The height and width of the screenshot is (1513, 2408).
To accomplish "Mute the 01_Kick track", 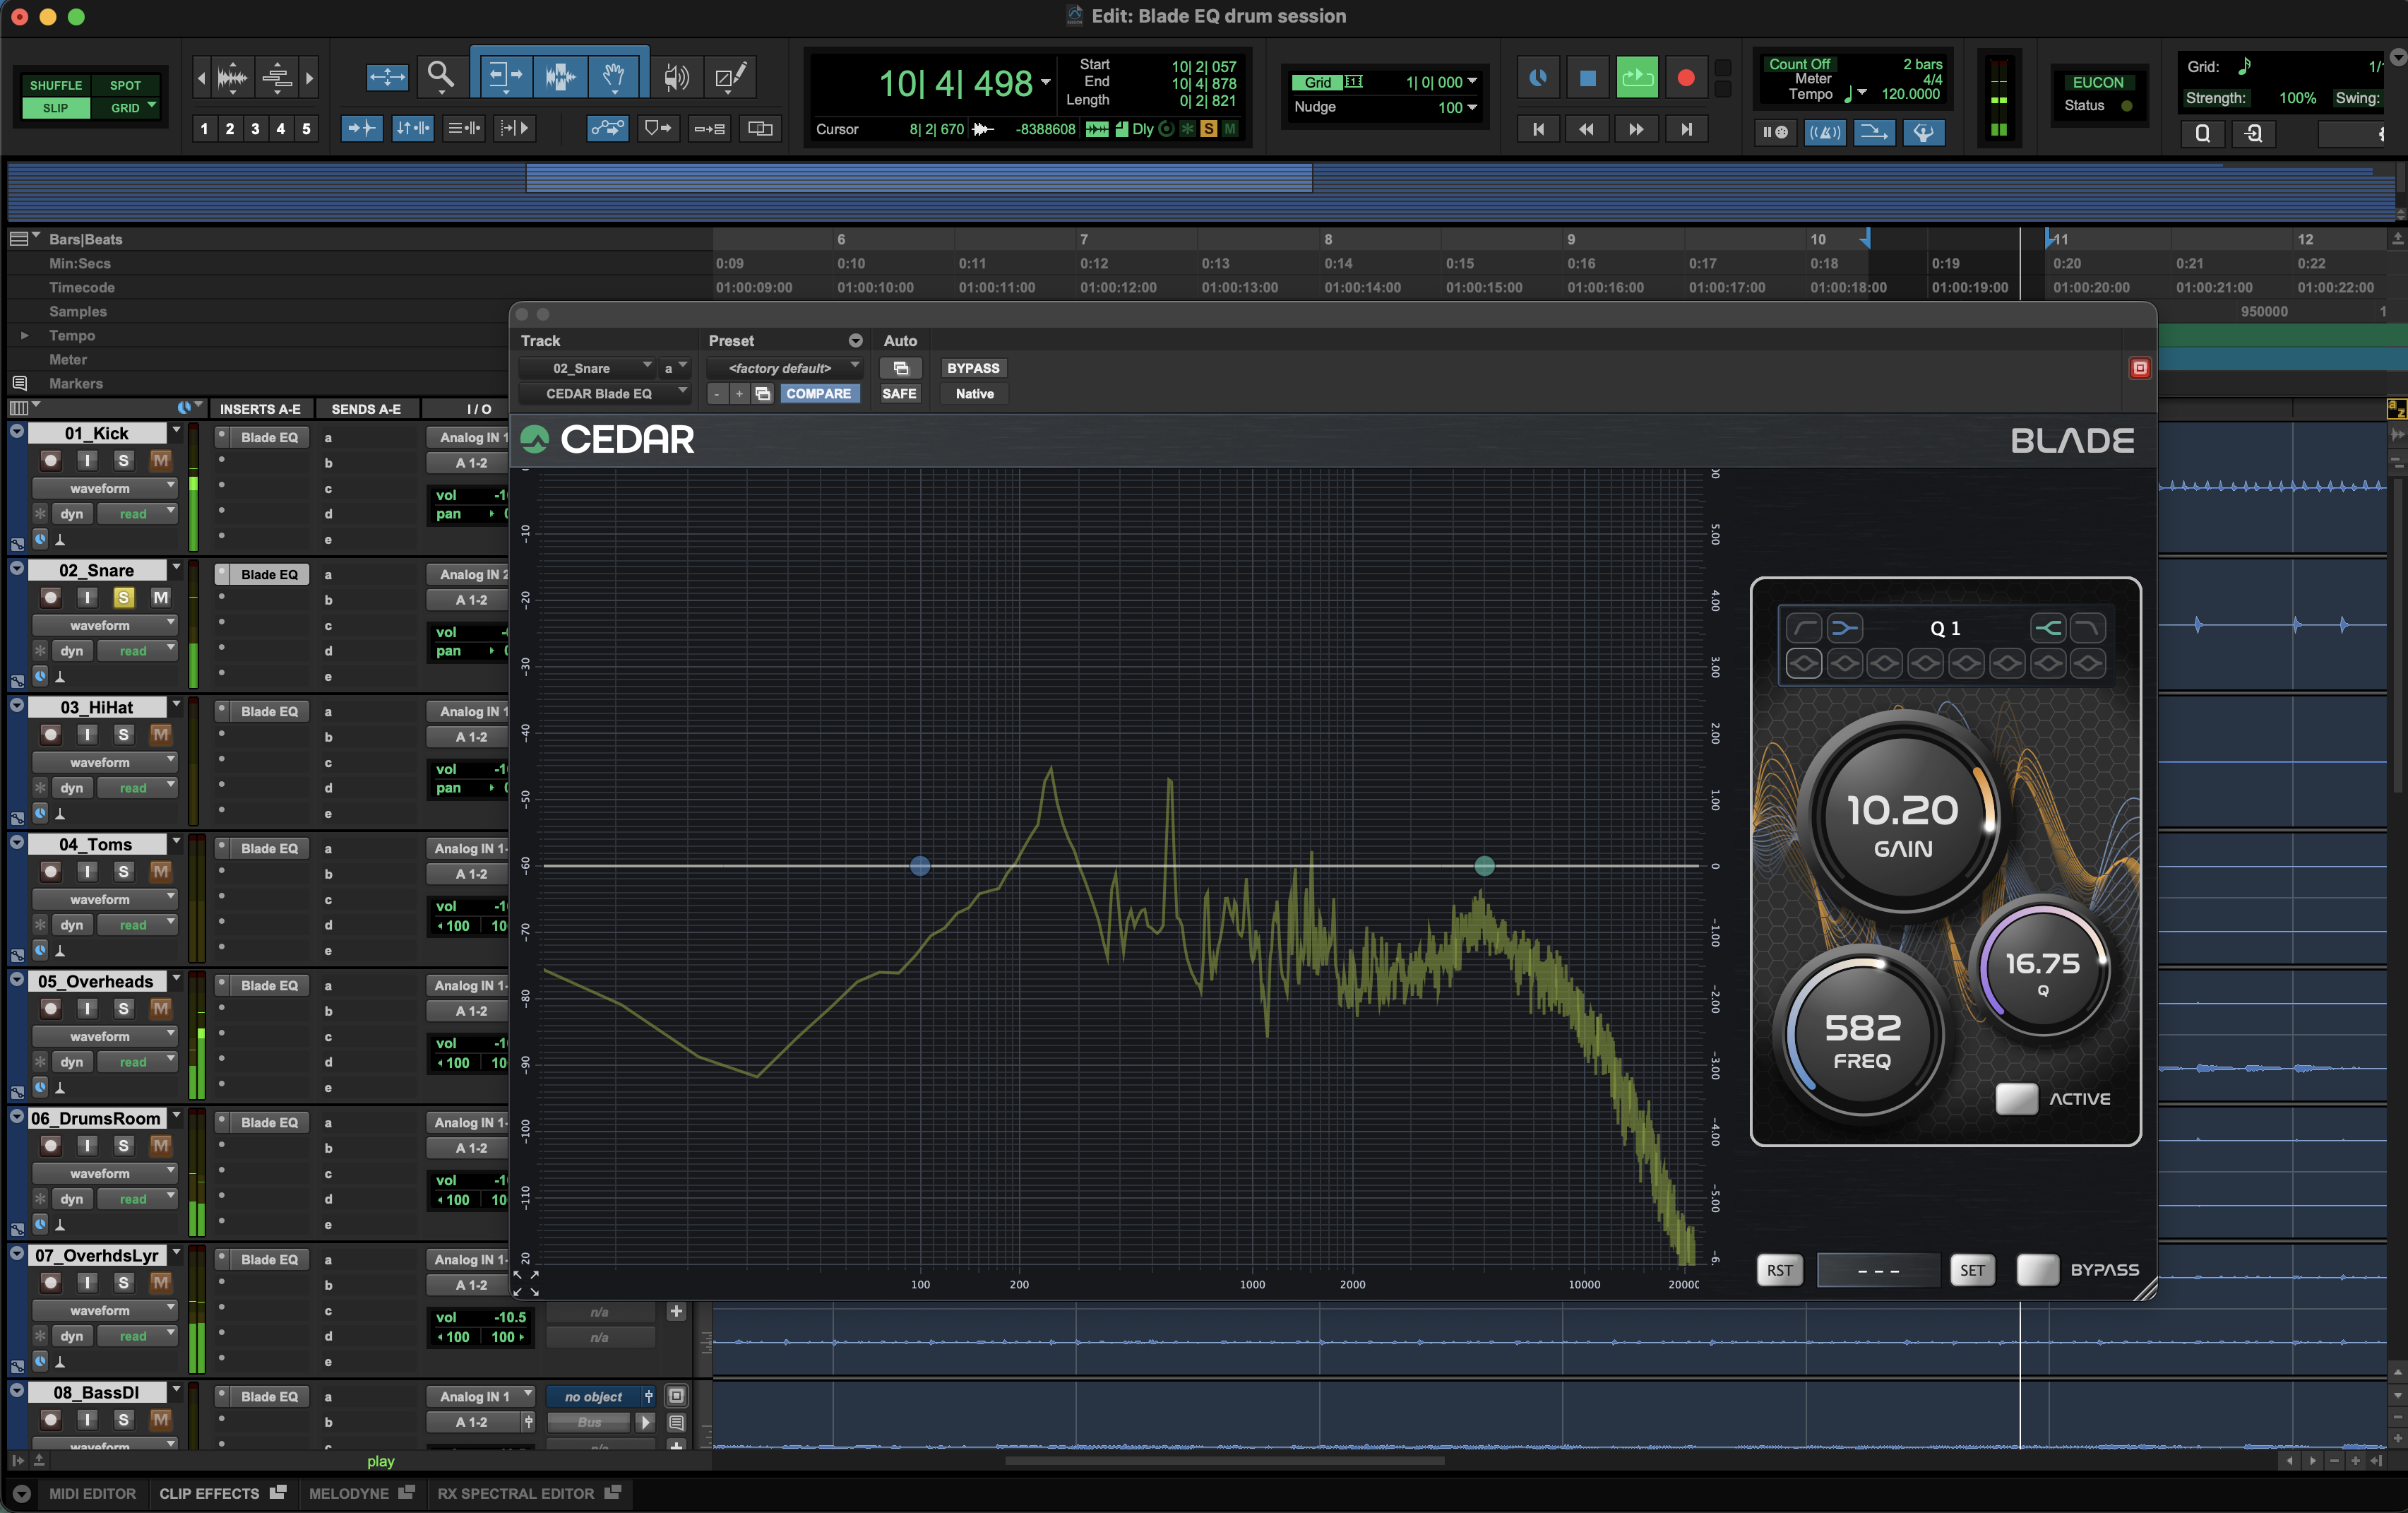I will coord(160,461).
